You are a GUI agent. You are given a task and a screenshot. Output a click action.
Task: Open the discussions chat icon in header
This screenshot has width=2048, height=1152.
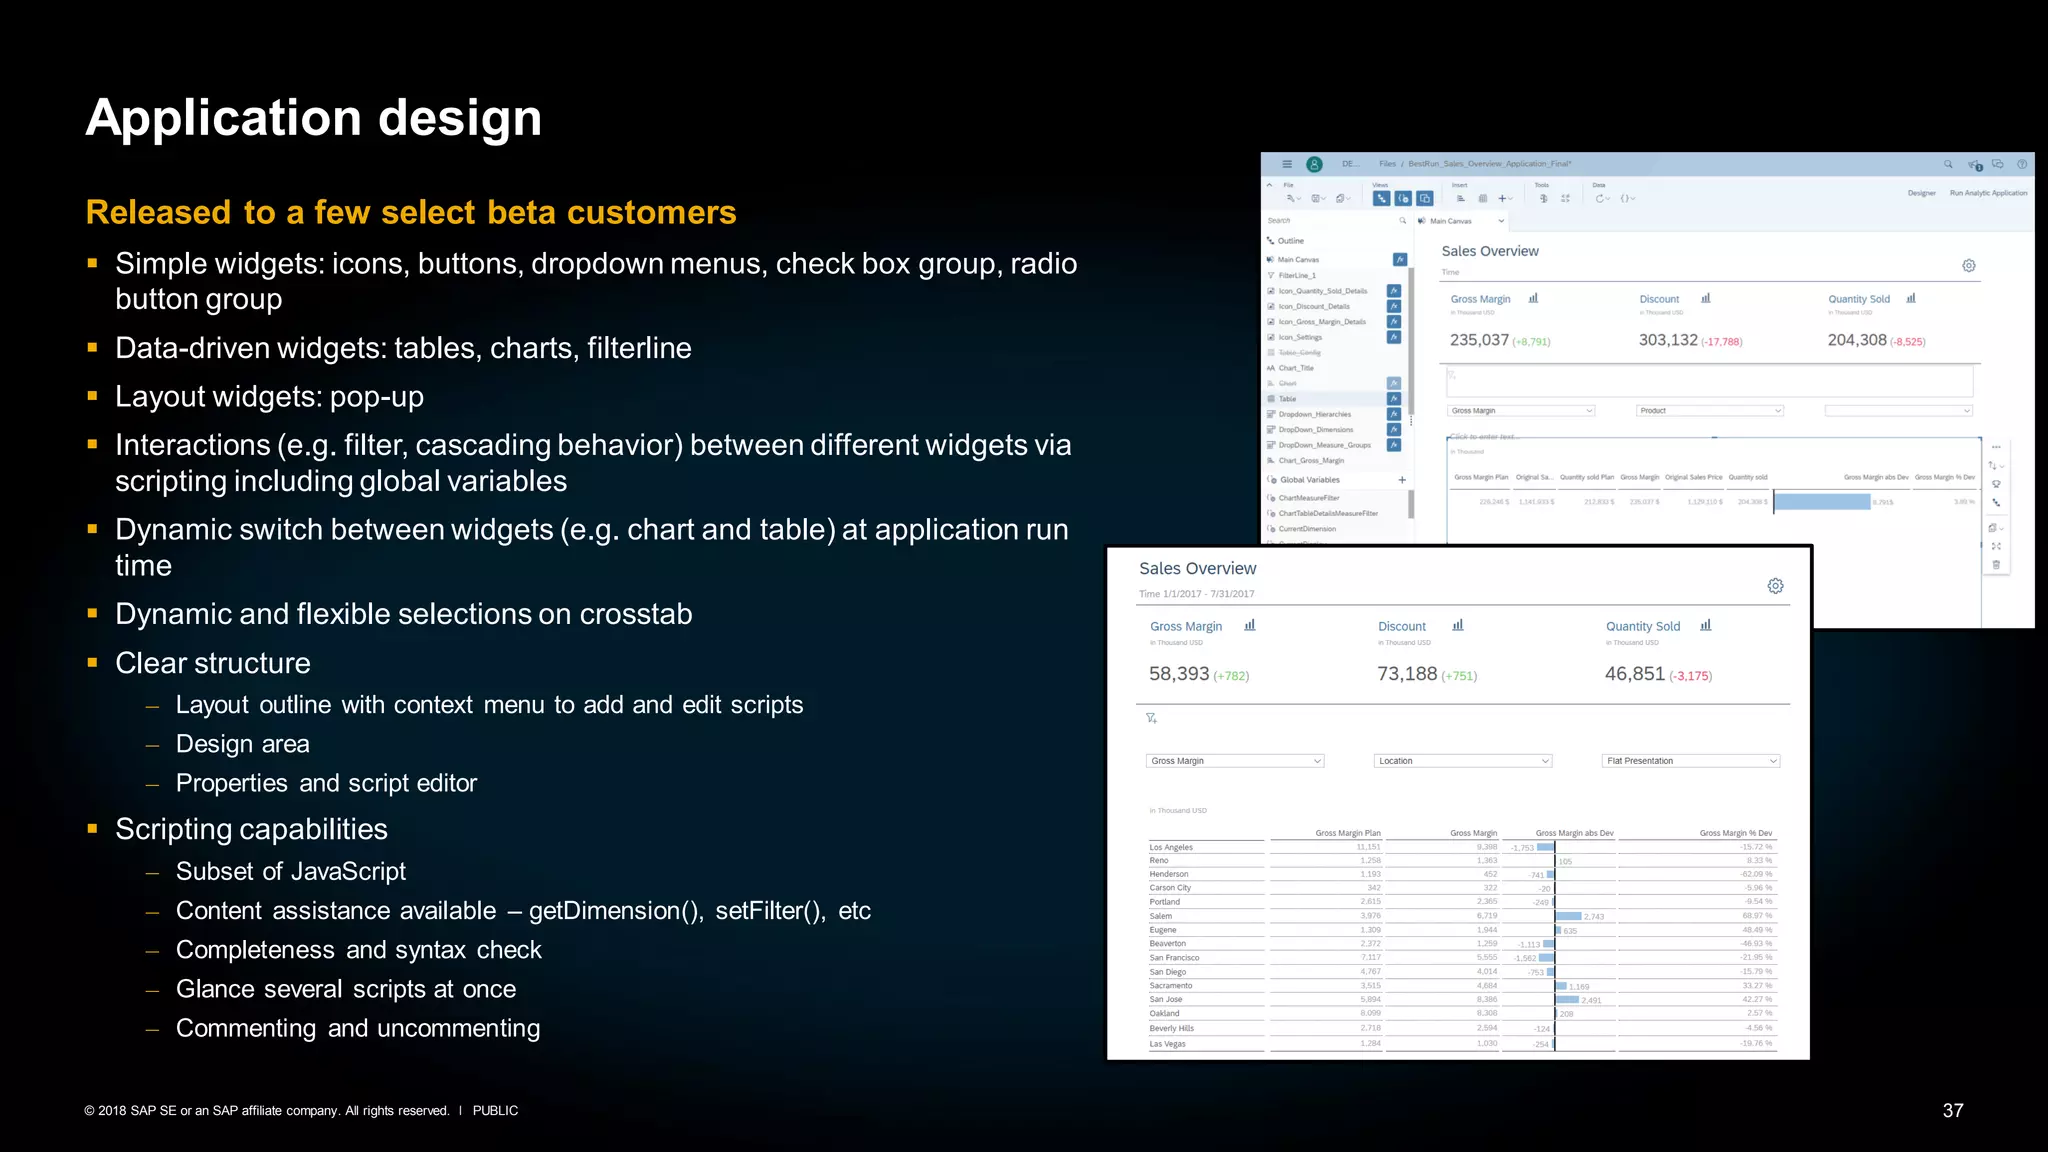tap(1998, 164)
